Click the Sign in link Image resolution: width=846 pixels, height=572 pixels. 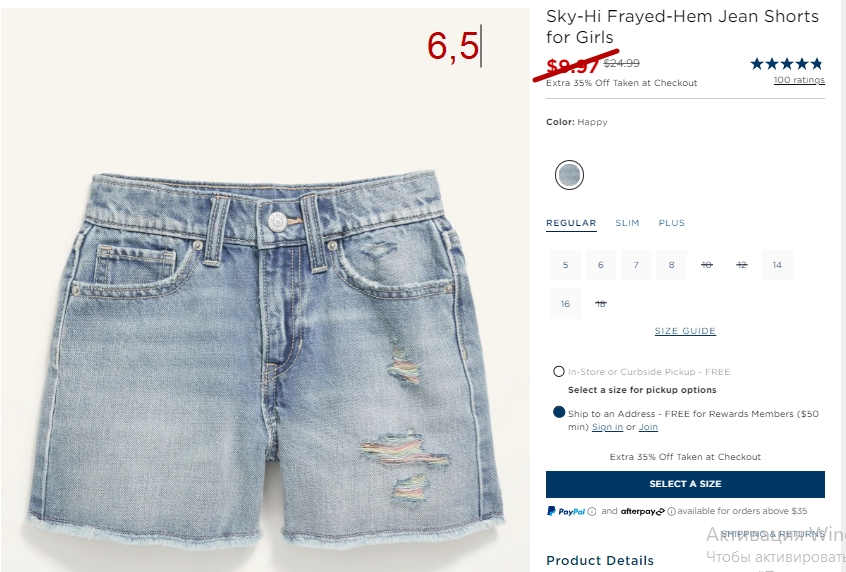point(607,427)
